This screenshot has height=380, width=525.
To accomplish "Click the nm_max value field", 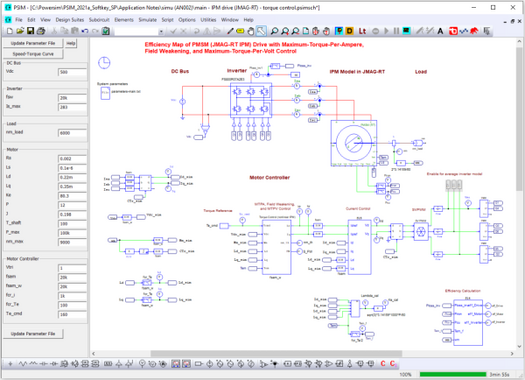I will [x=72, y=242].
